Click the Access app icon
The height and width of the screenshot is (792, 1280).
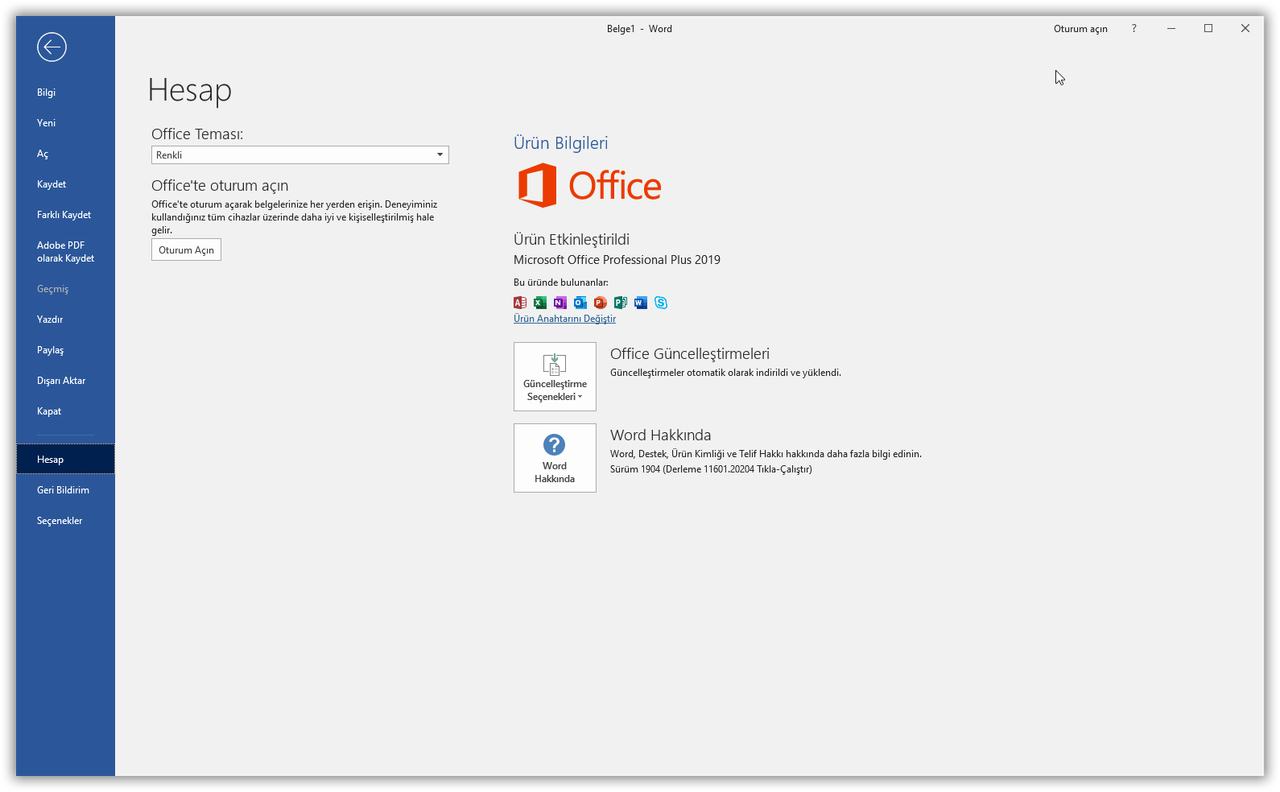520,303
